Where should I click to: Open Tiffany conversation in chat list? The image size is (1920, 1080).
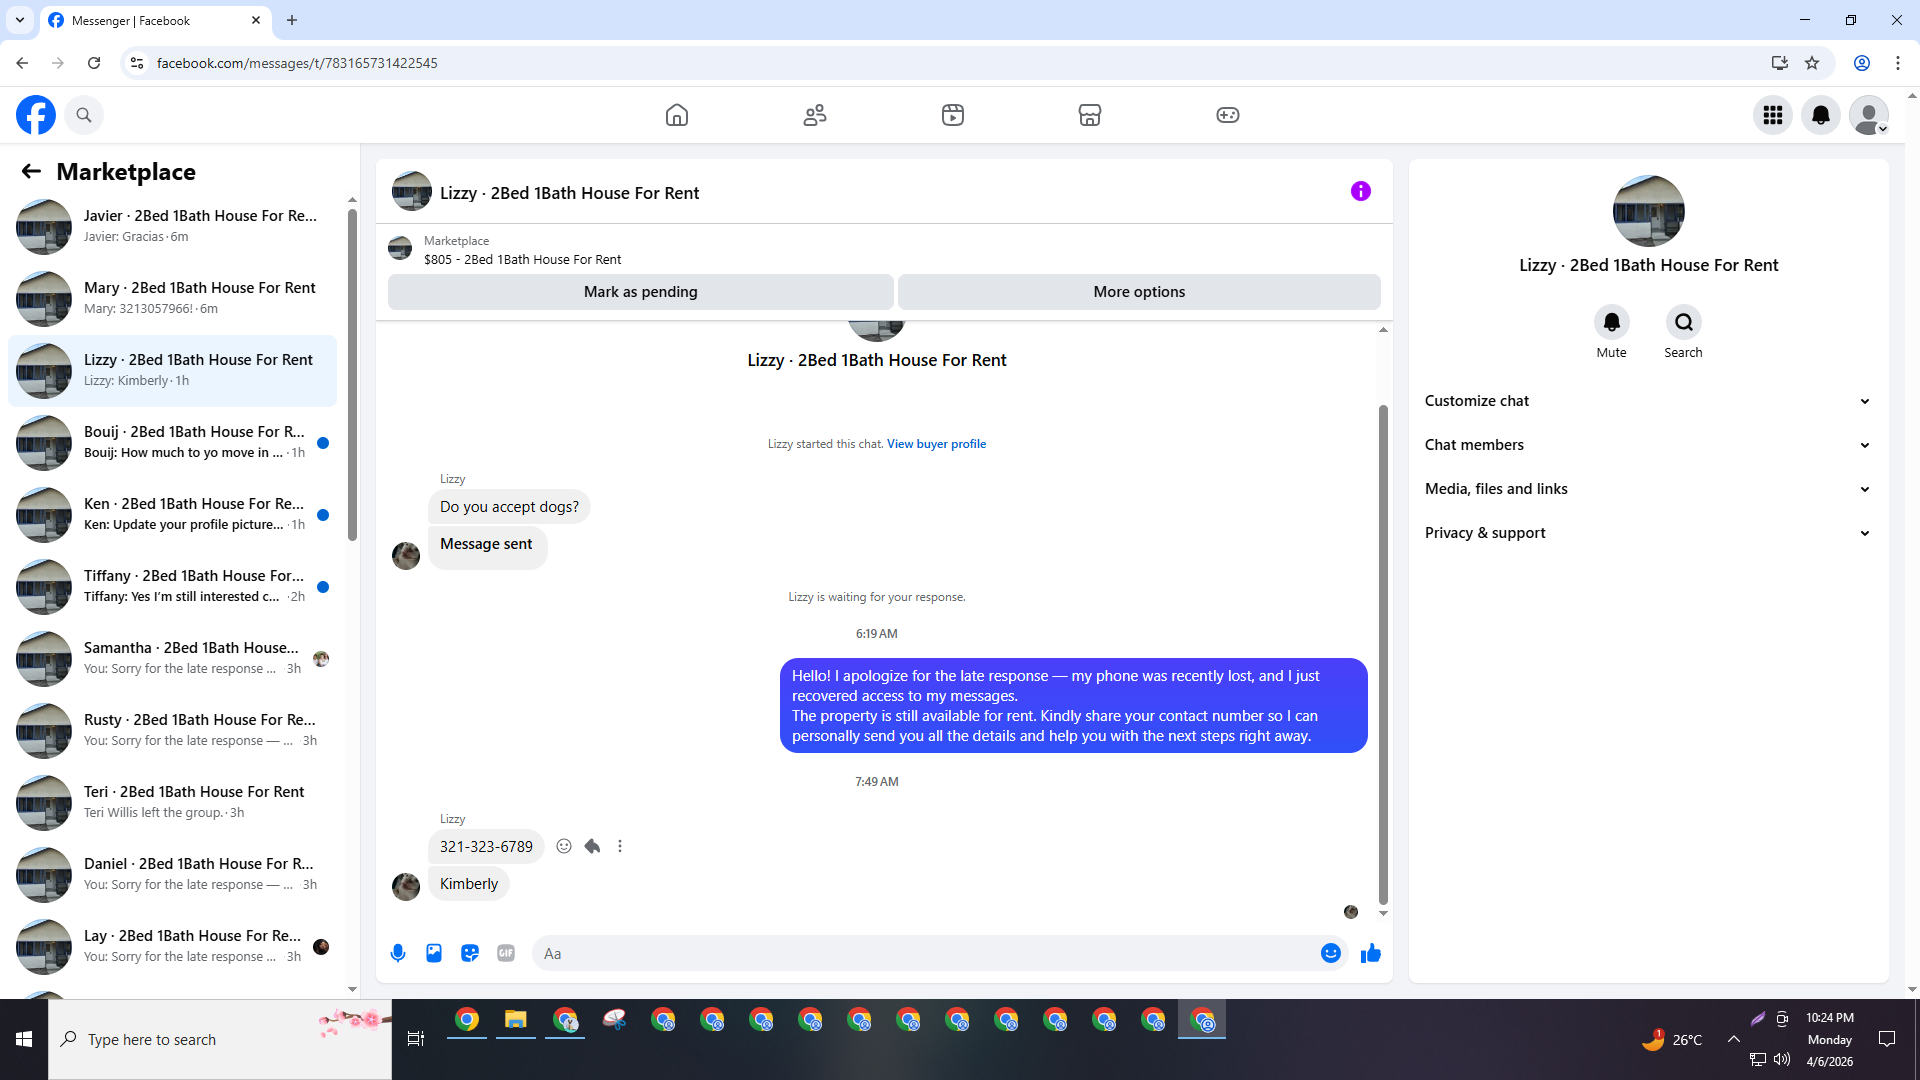(x=172, y=586)
